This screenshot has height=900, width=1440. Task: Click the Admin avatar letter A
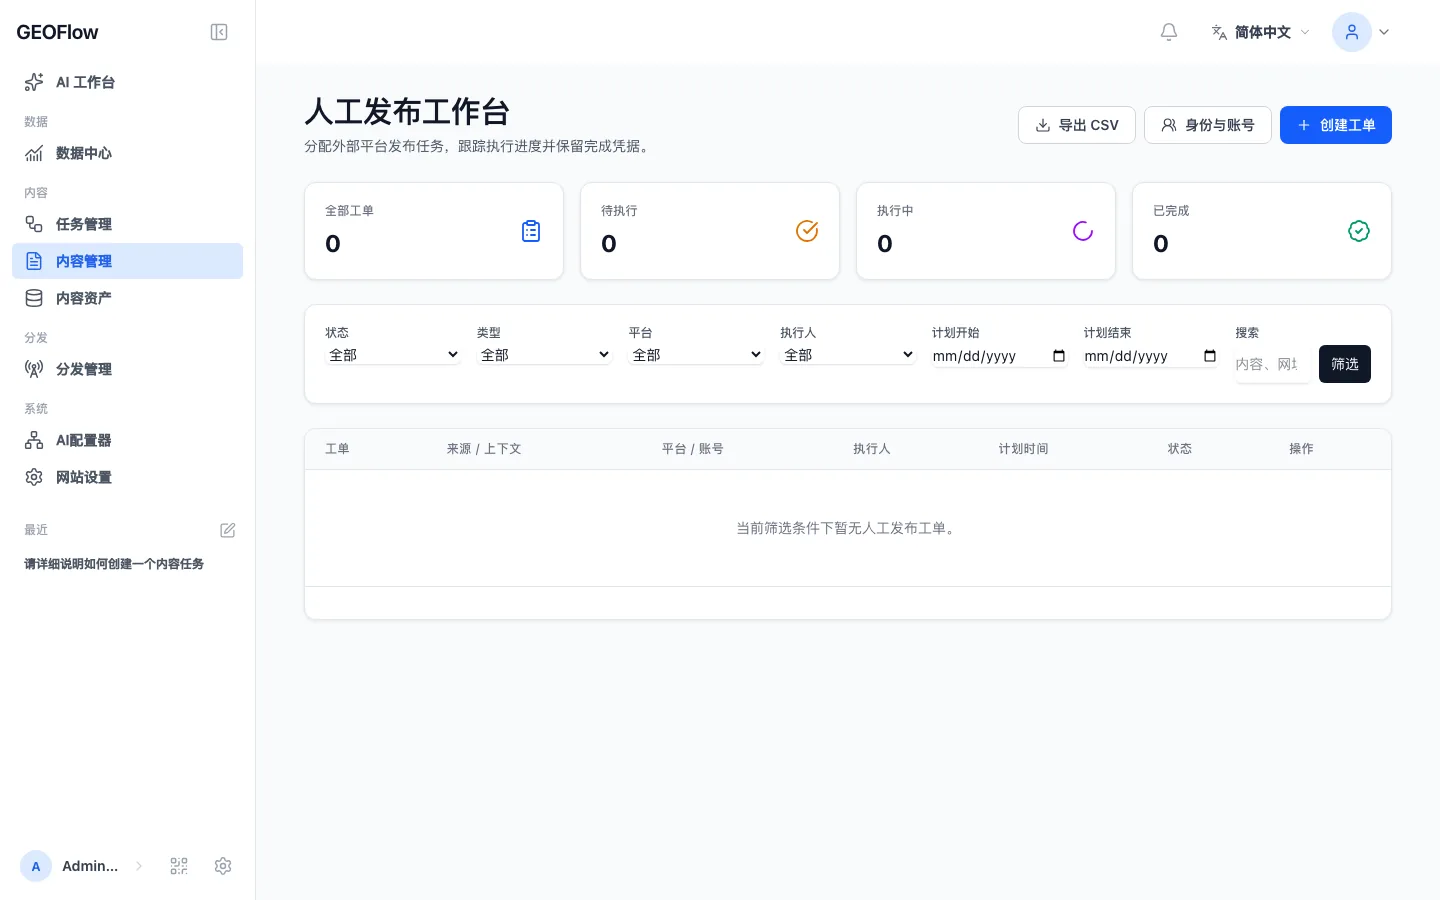click(x=36, y=866)
